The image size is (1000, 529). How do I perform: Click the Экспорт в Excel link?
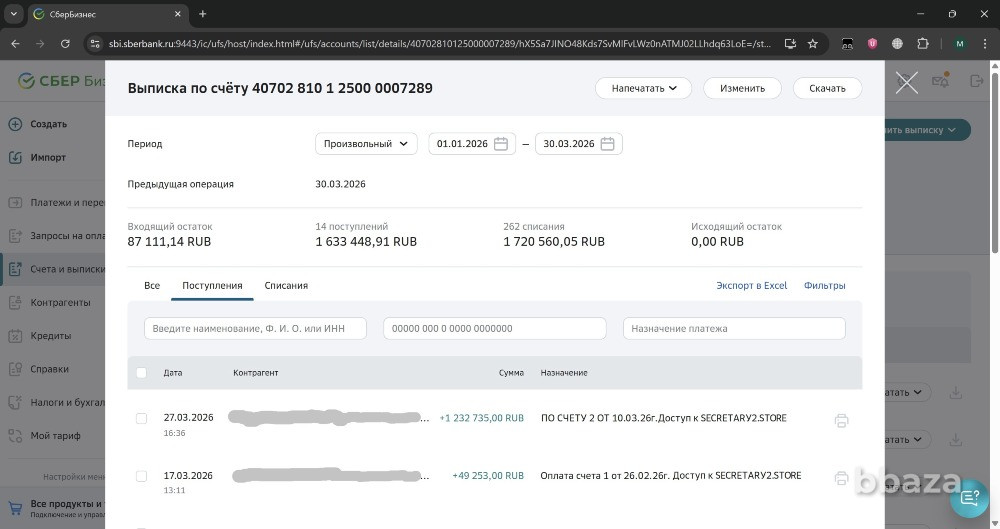coord(751,286)
